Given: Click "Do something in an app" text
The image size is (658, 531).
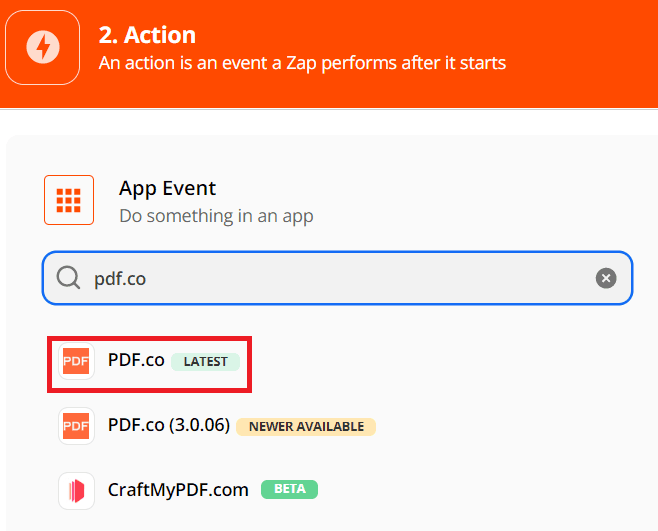Looking at the screenshot, I should (x=216, y=215).
